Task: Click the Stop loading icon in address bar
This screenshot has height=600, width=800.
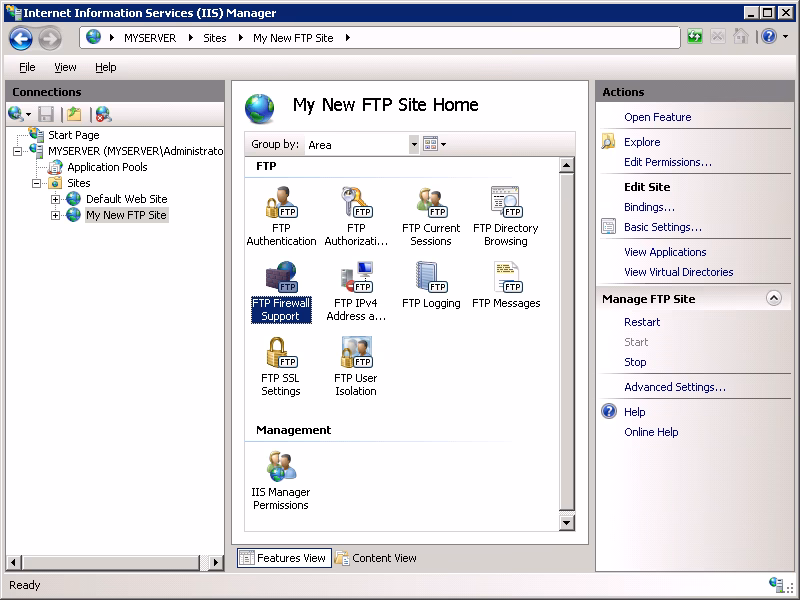Action: click(717, 36)
